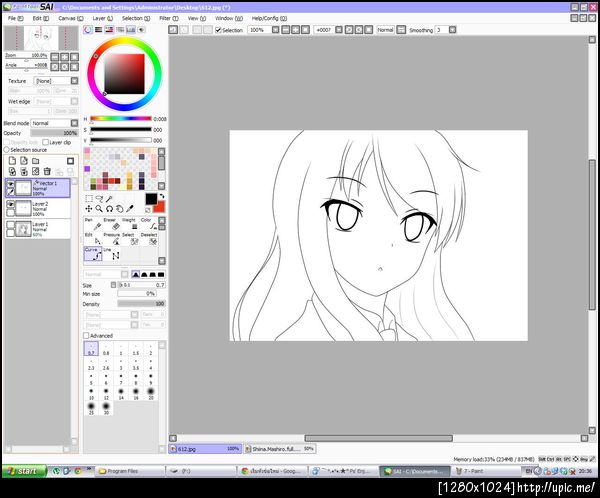Hide the vector 1 layer
Image resolution: width=600 pixels, height=498 pixels.
(11, 184)
